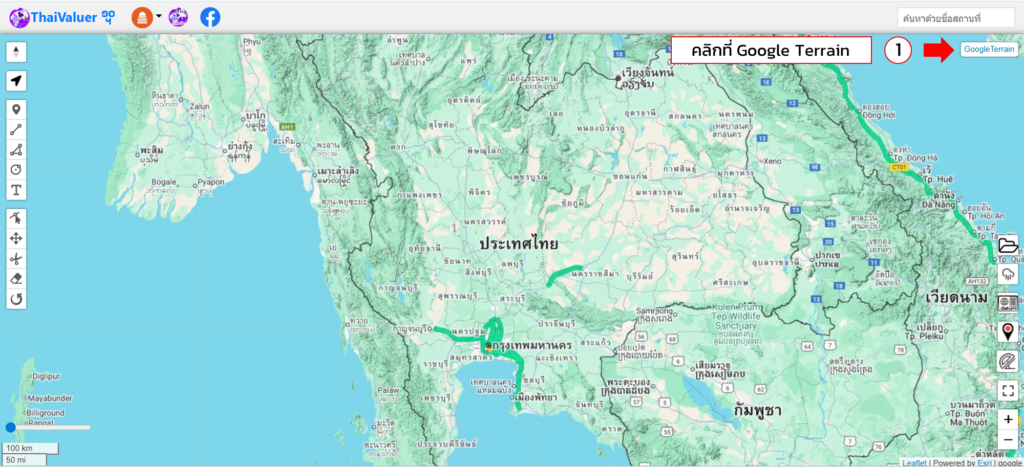Viewport: 1024px width, 467px height.
Task: Click the blue opacity slider handle
Action: [x=11, y=427]
